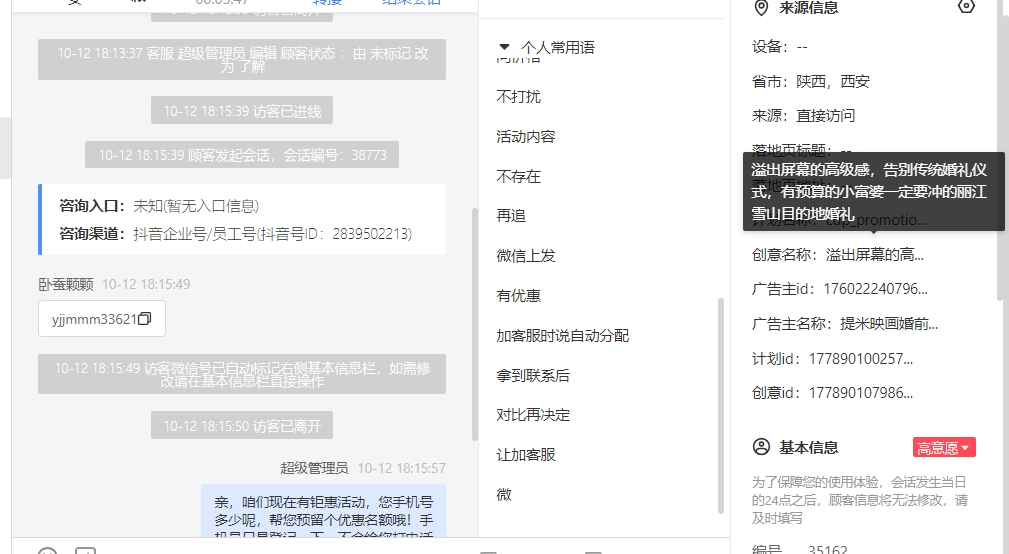Click the 18:15:50 访客已离开 notice

point(242,425)
